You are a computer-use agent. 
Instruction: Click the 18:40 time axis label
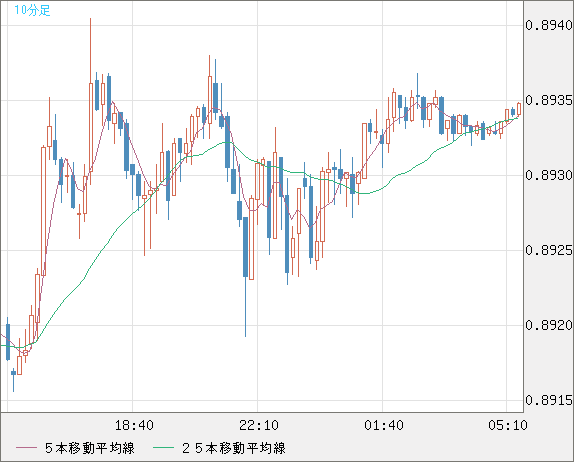pyautogui.click(x=134, y=425)
